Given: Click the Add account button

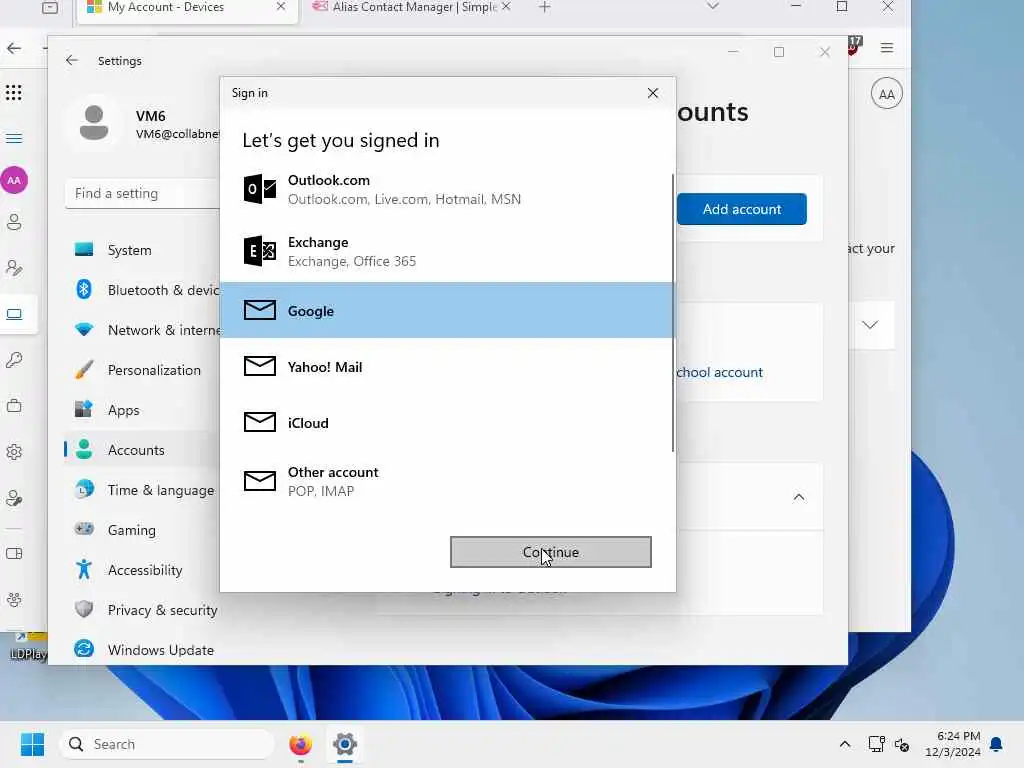Looking at the screenshot, I should pyautogui.click(x=741, y=209).
